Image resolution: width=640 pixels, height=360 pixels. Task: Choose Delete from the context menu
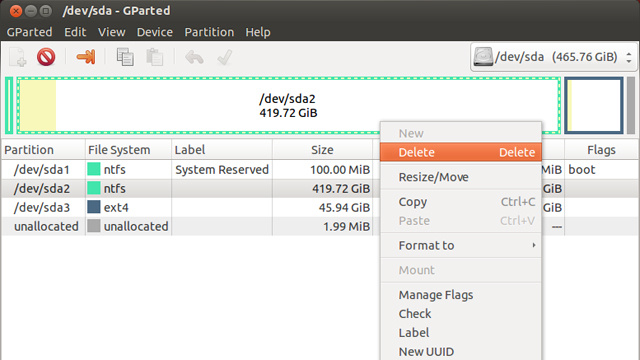[x=461, y=152]
